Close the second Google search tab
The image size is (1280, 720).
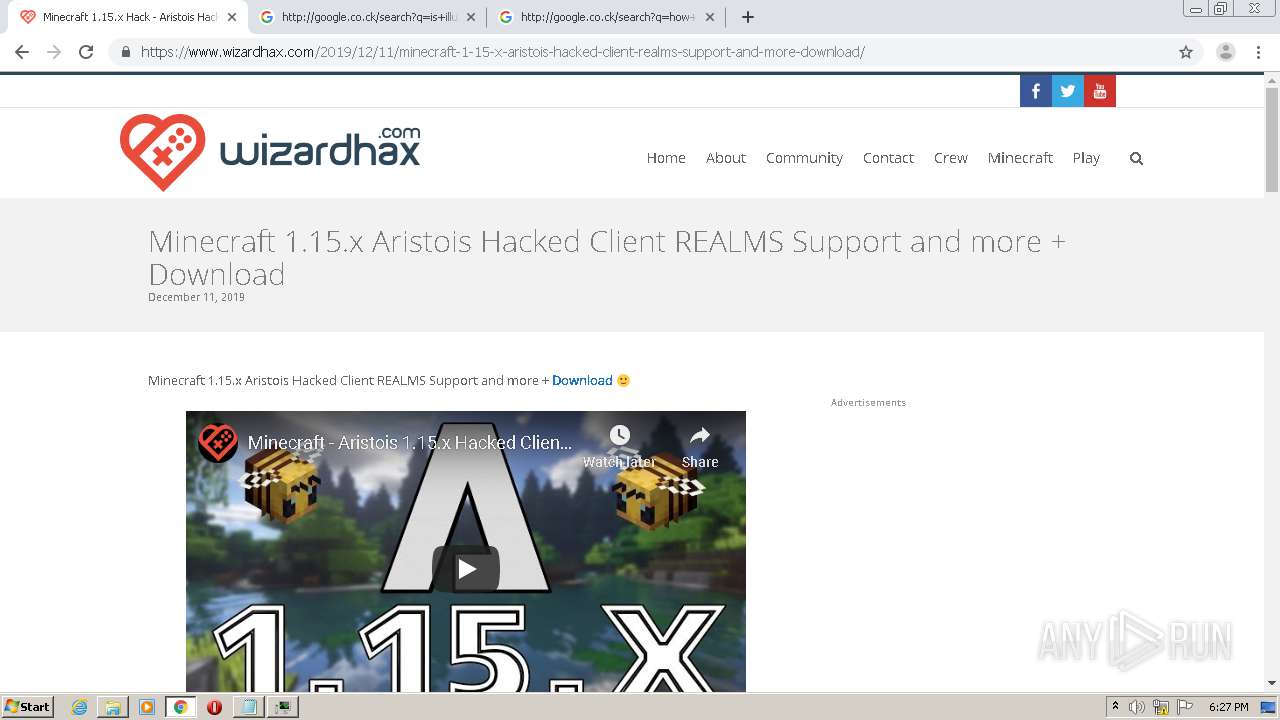(x=471, y=17)
